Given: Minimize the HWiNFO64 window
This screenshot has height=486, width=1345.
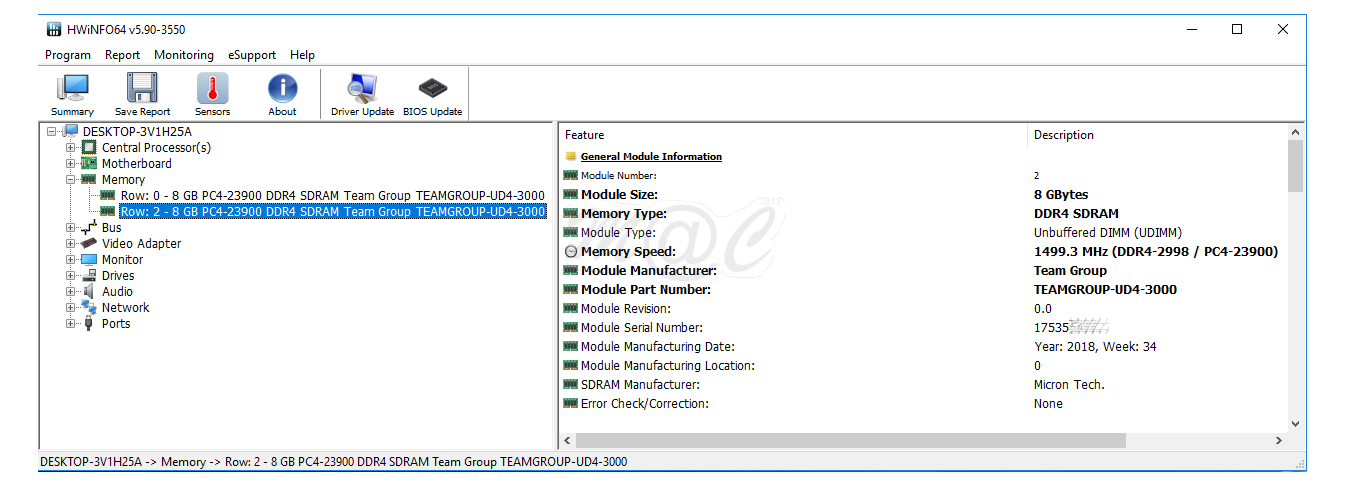Looking at the screenshot, I should 1191,30.
